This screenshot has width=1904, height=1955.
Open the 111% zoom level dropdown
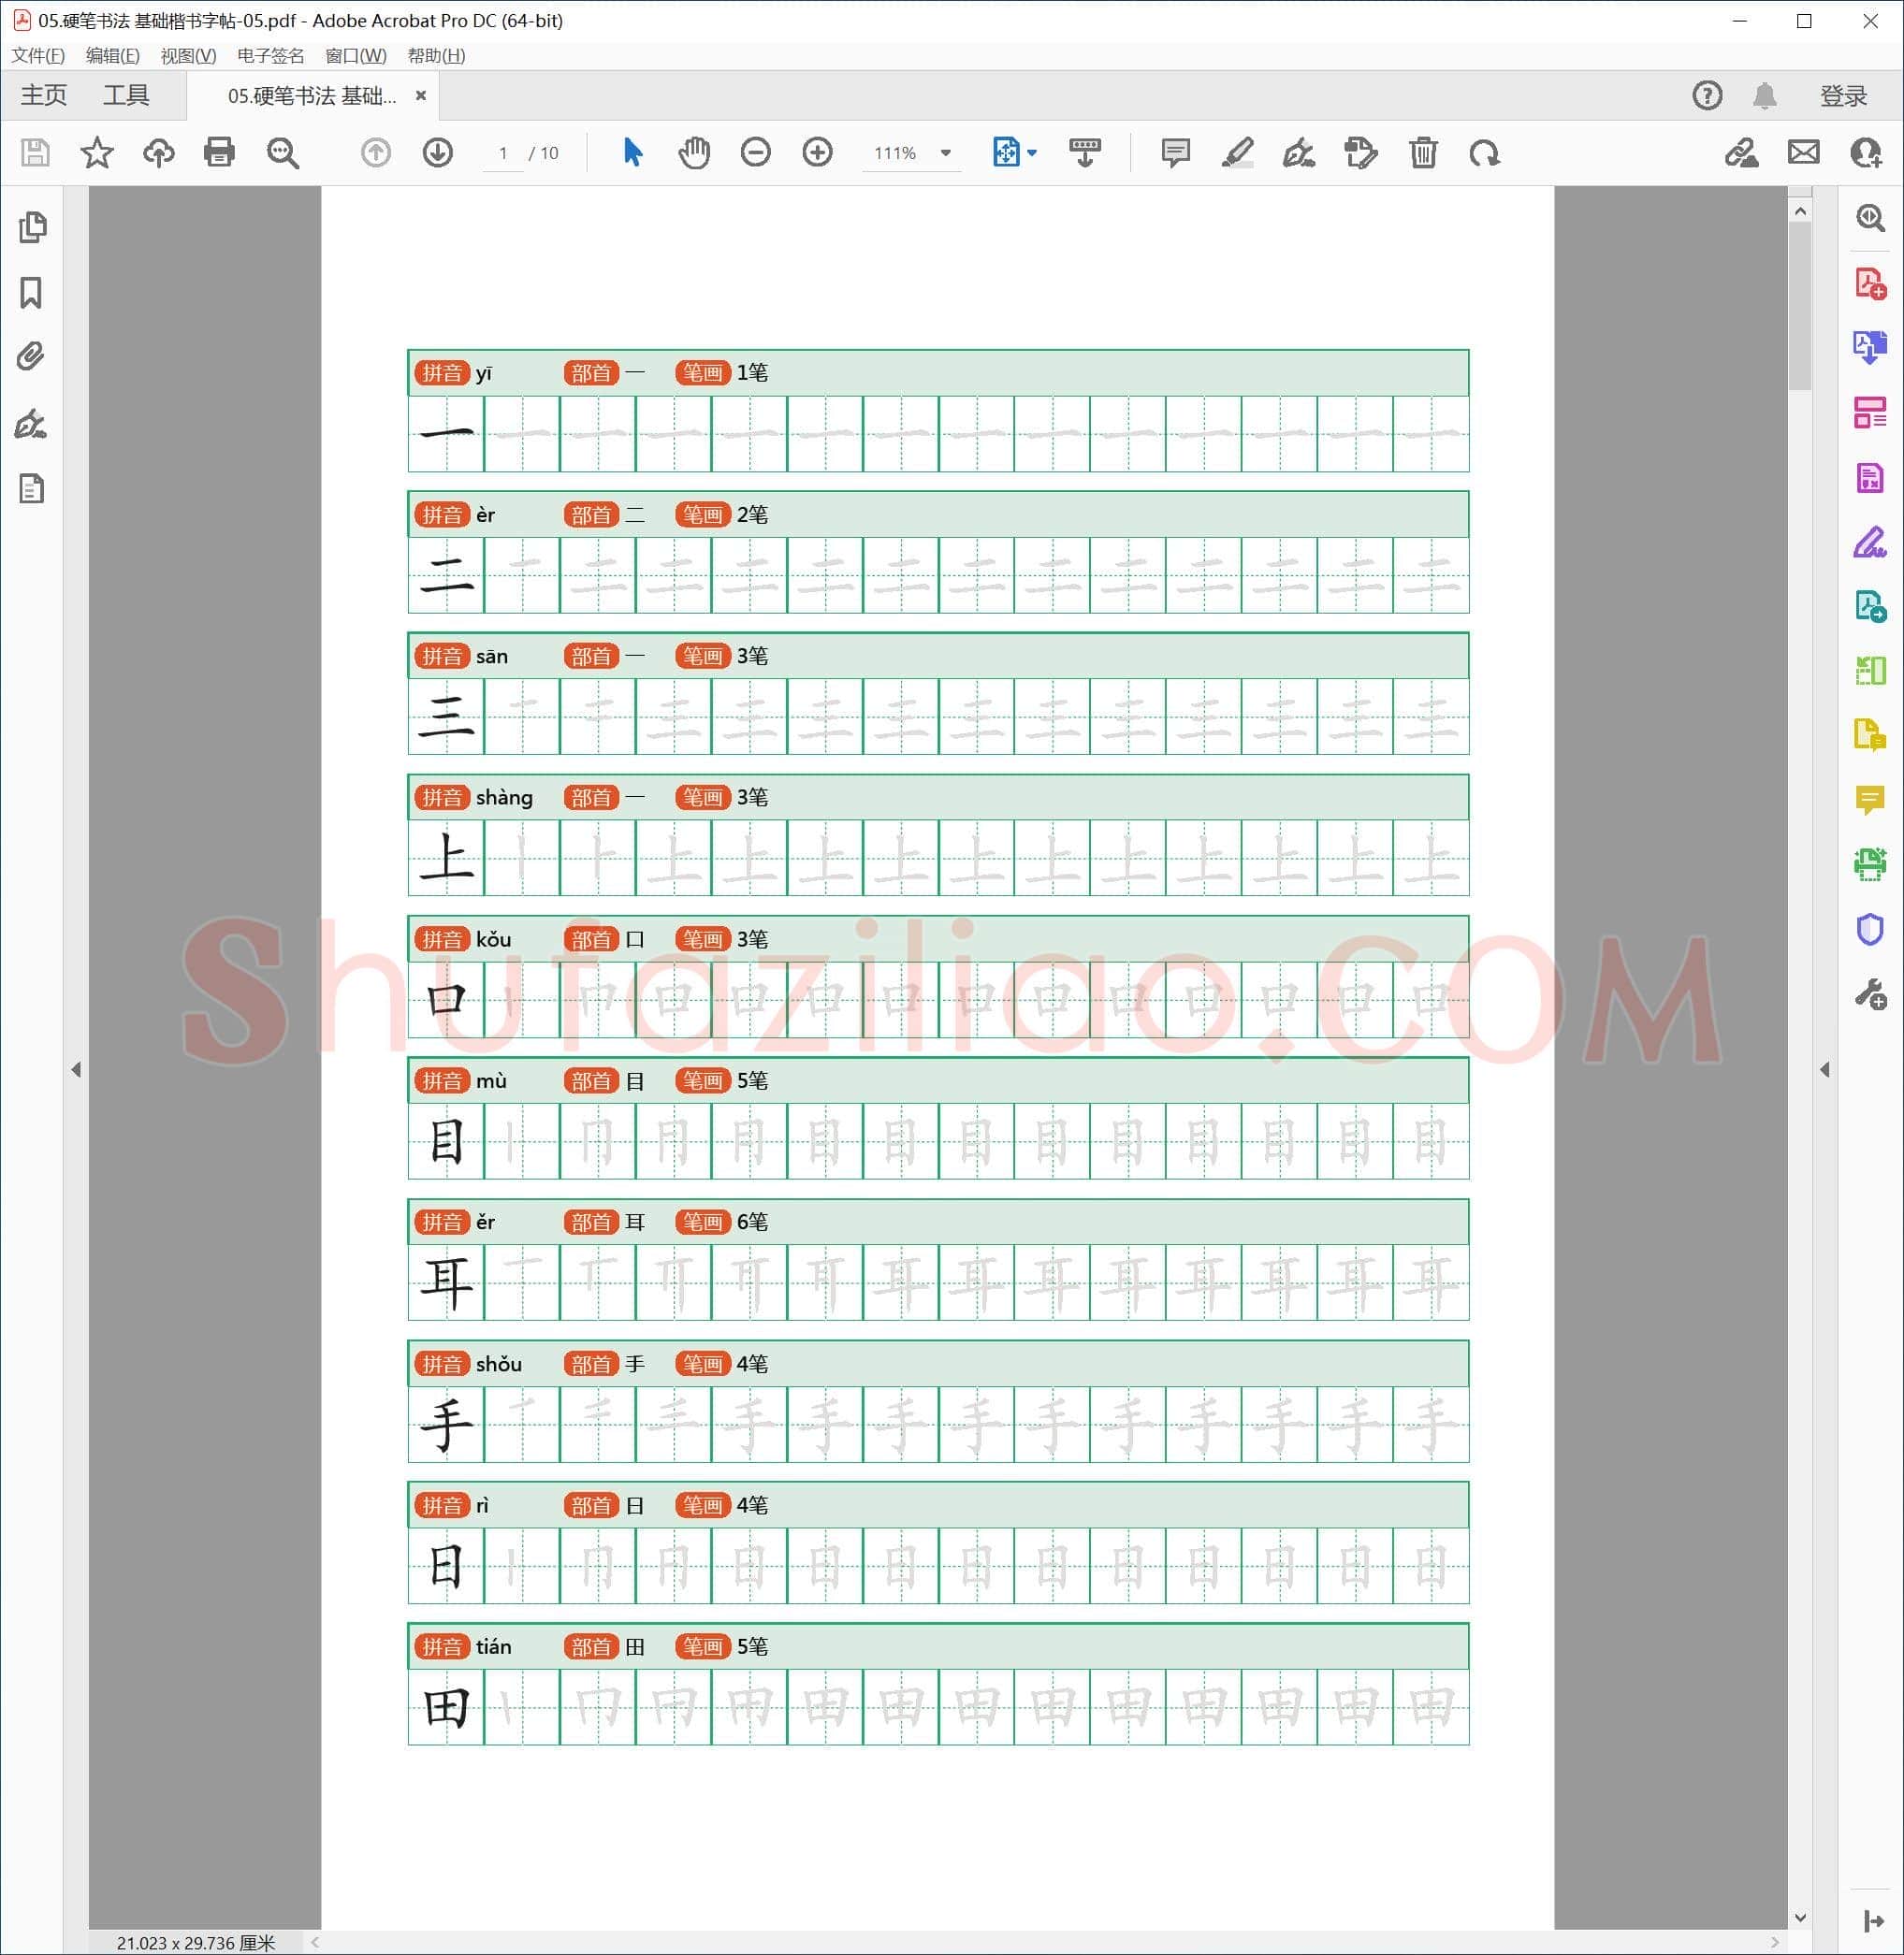pos(946,153)
